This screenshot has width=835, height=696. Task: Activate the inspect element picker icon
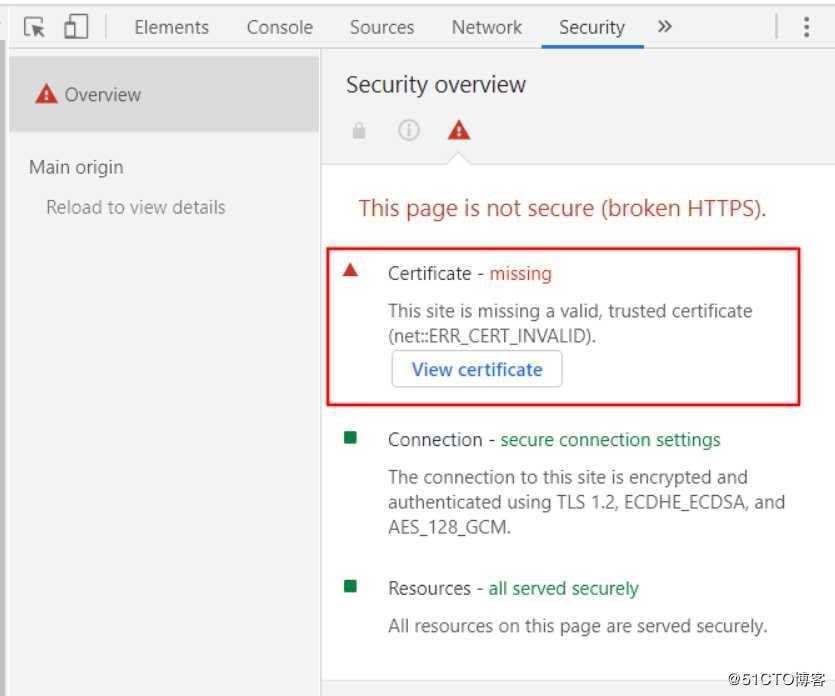(x=35, y=27)
